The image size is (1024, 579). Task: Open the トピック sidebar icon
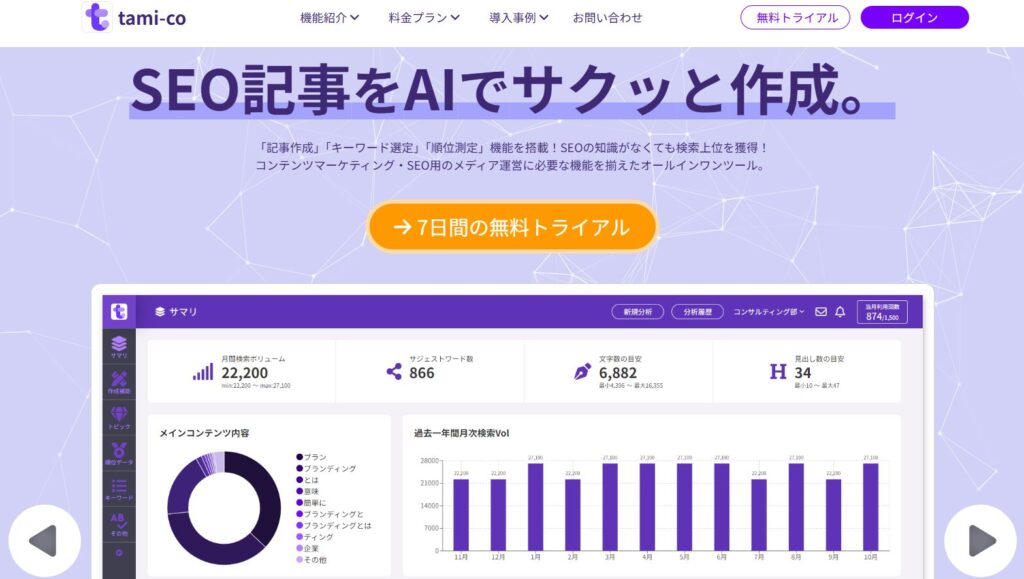(x=119, y=418)
